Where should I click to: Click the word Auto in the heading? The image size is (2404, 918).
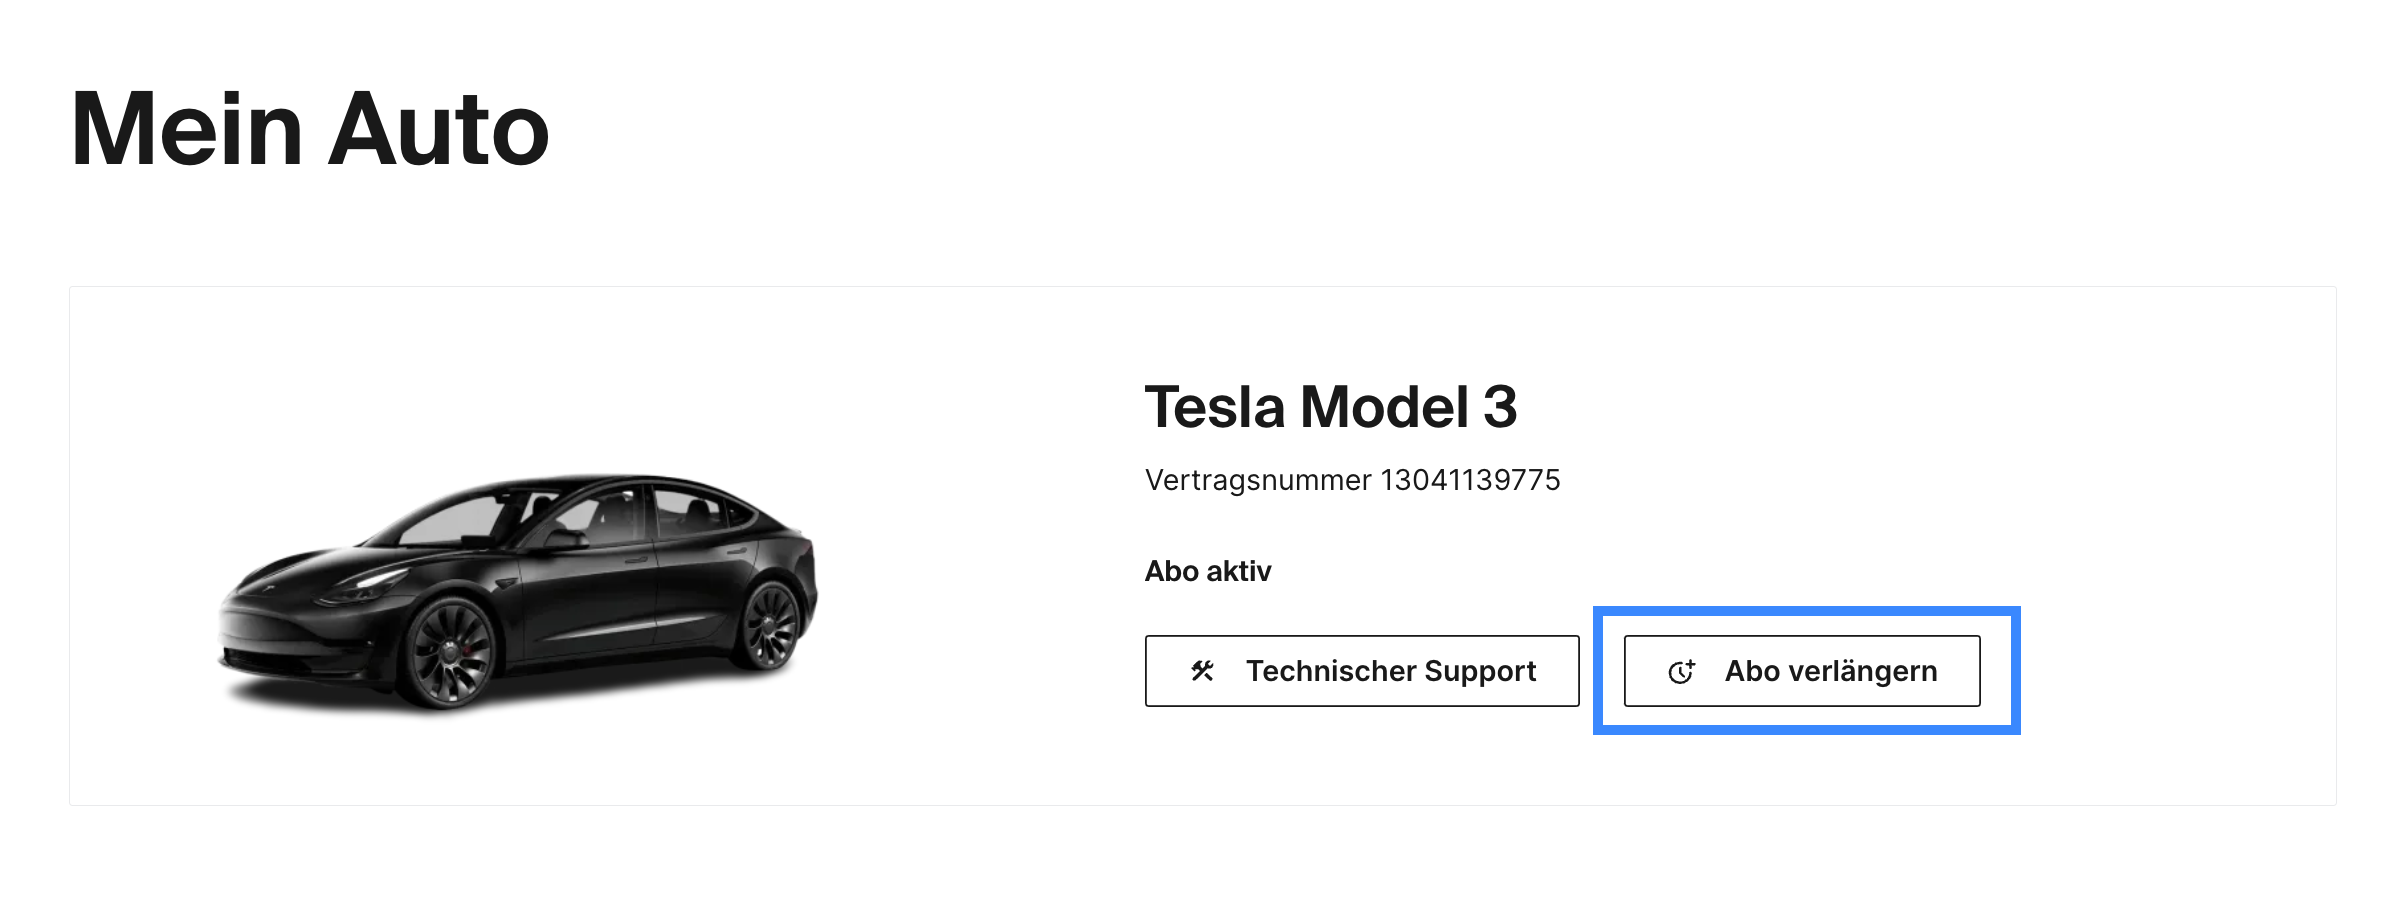tap(439, 129)
